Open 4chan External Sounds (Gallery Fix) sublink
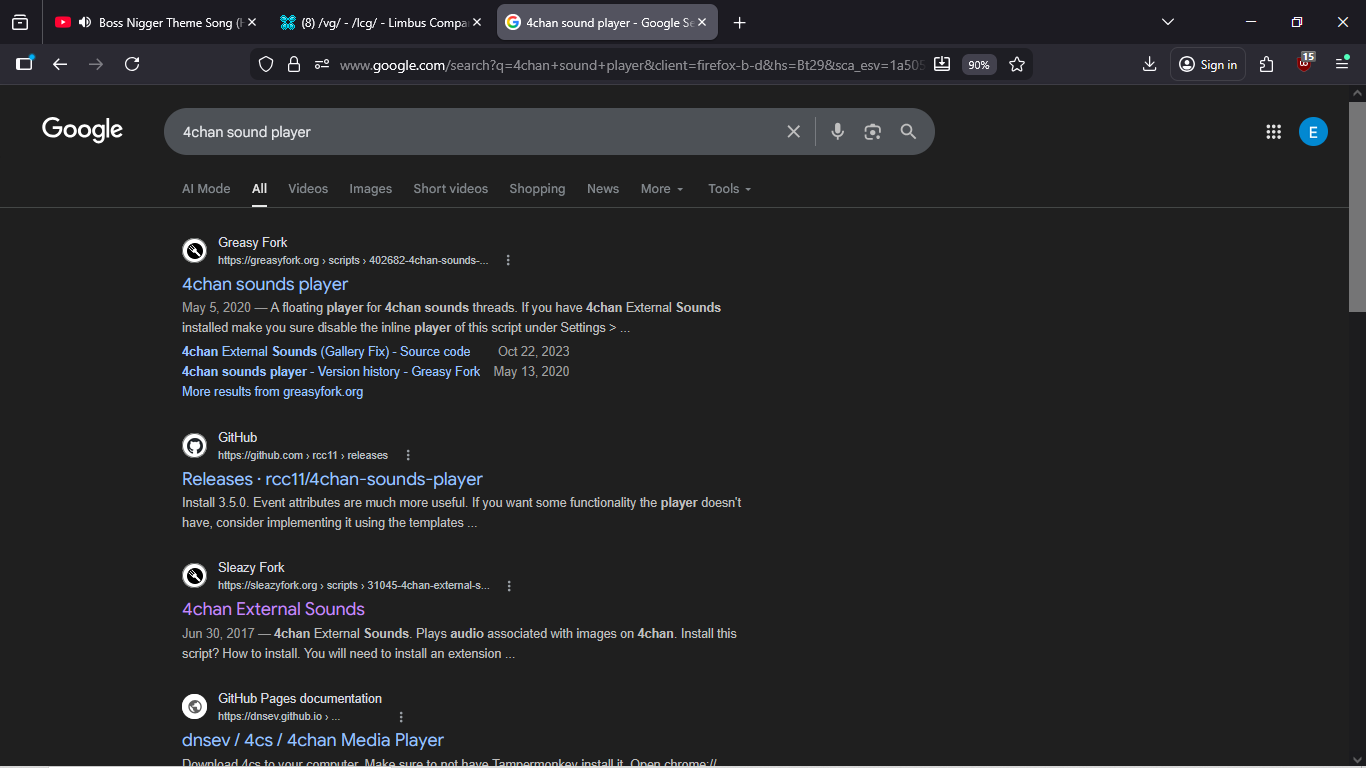Screen dimensions: 1366x768 point(326,351)
